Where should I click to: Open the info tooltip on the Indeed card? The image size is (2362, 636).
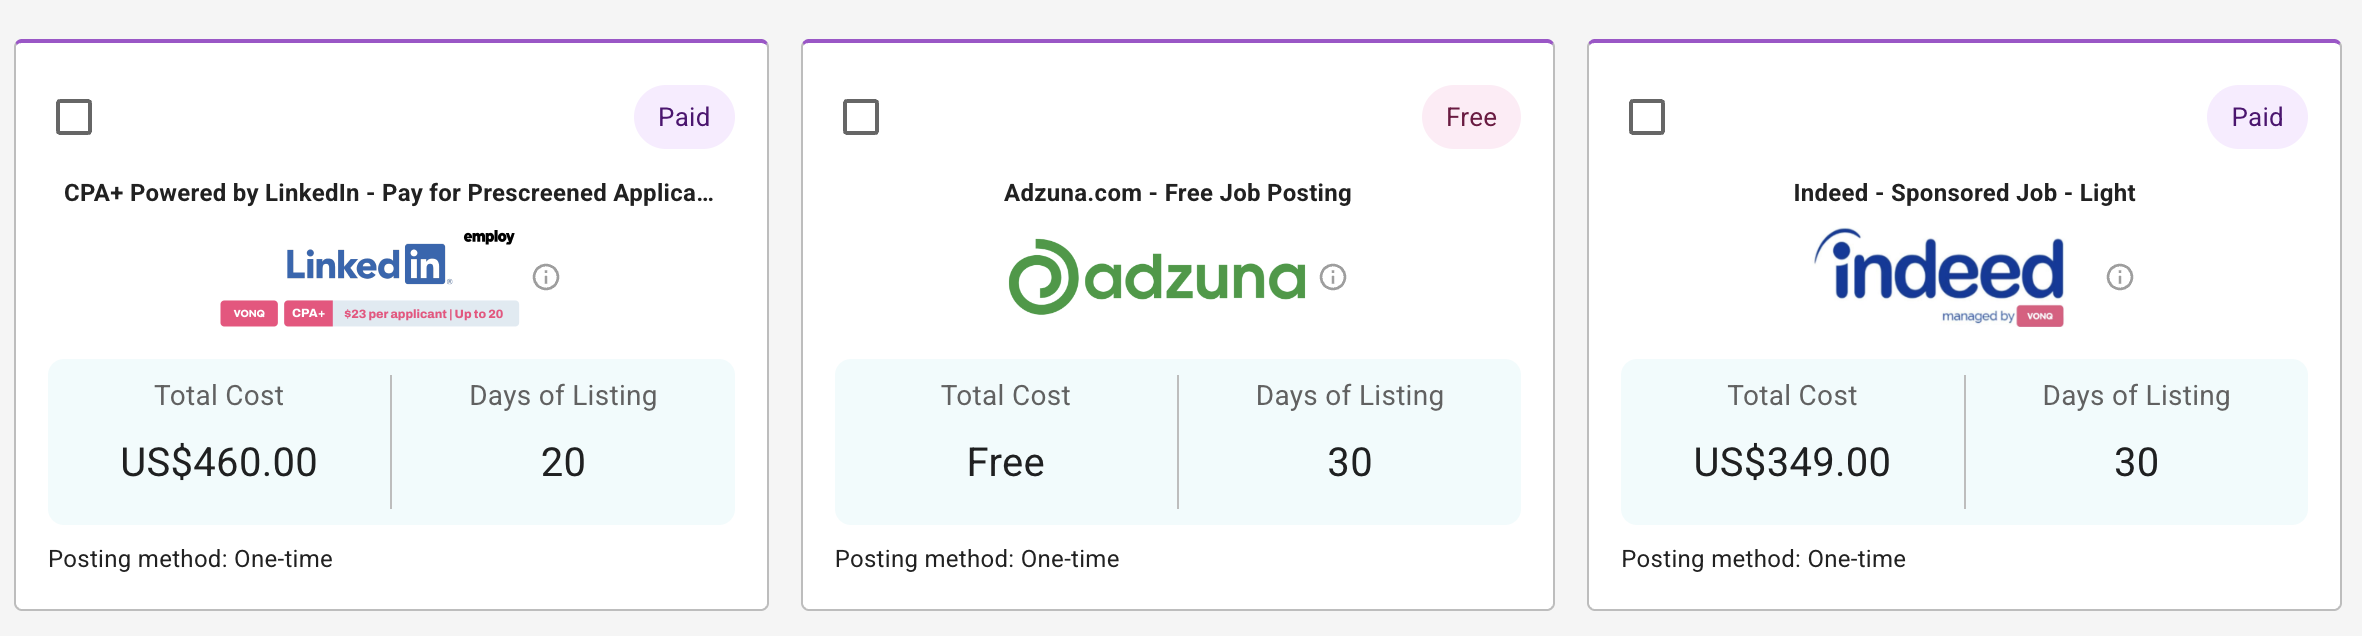point(2118,279)
